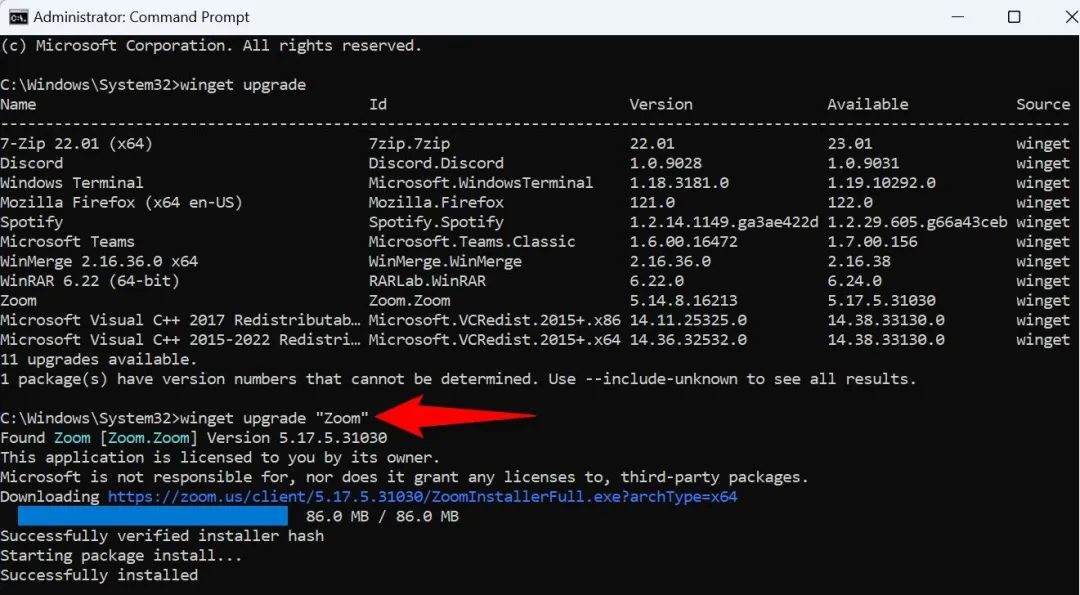Click the "Successfully installed" line
1080x595 pixels.
[99, 575]
